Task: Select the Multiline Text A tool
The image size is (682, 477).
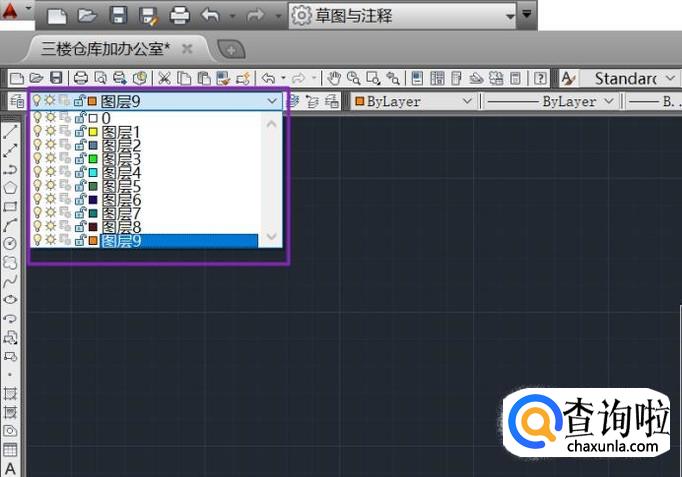Action: pyautogui.click(x=10, y=469)
